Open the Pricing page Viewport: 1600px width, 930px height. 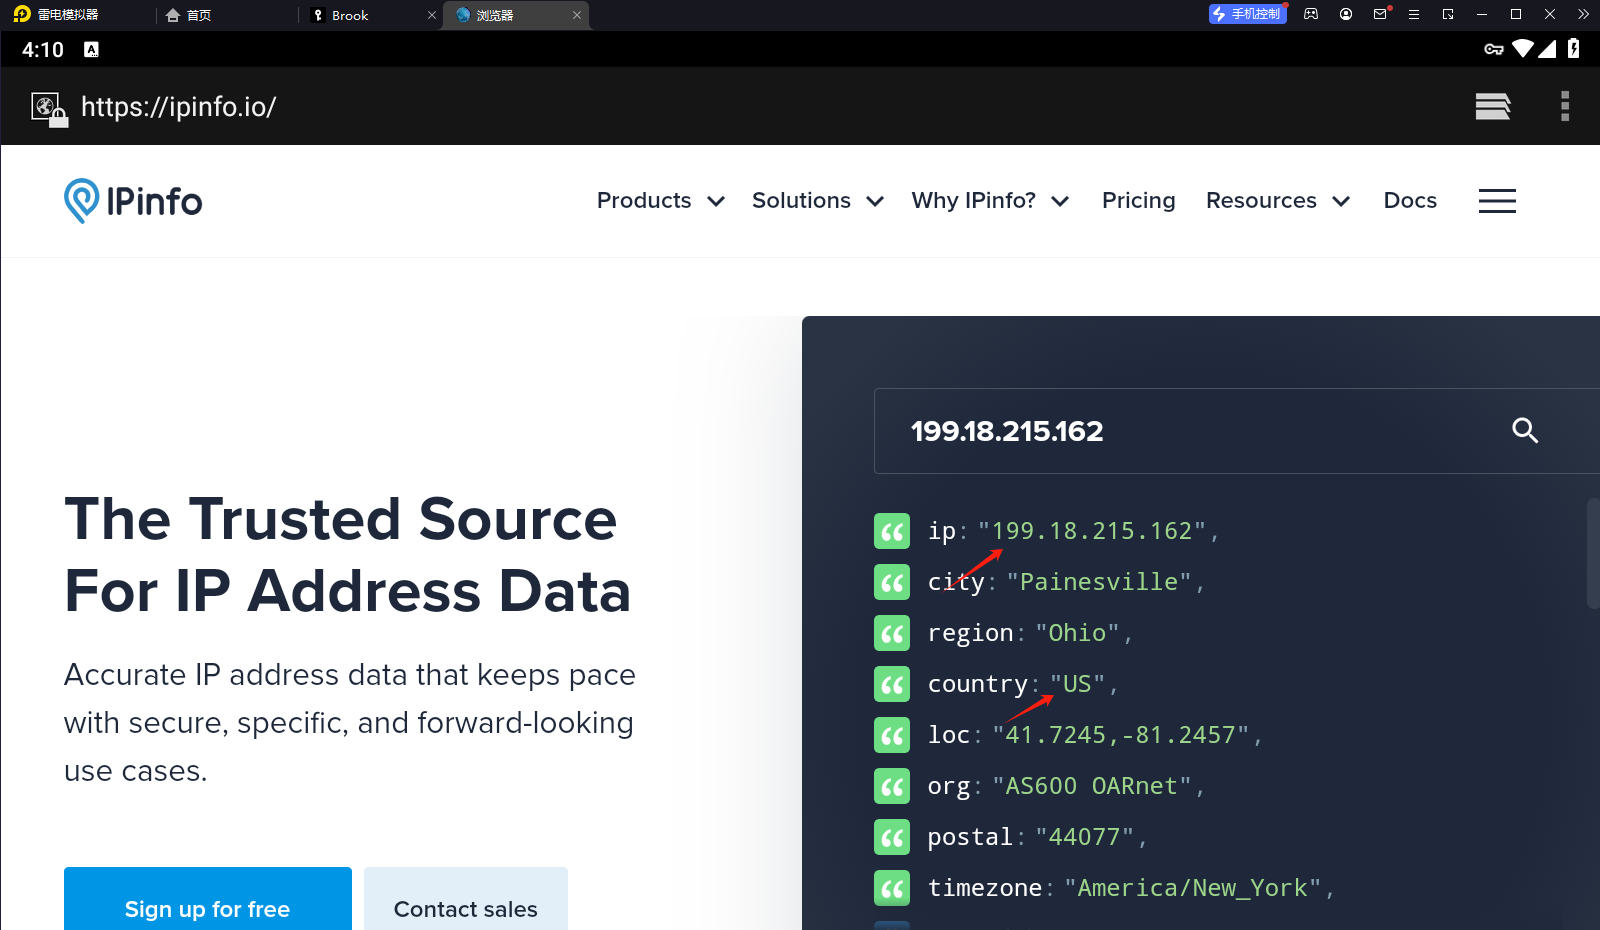point(1138,201)
